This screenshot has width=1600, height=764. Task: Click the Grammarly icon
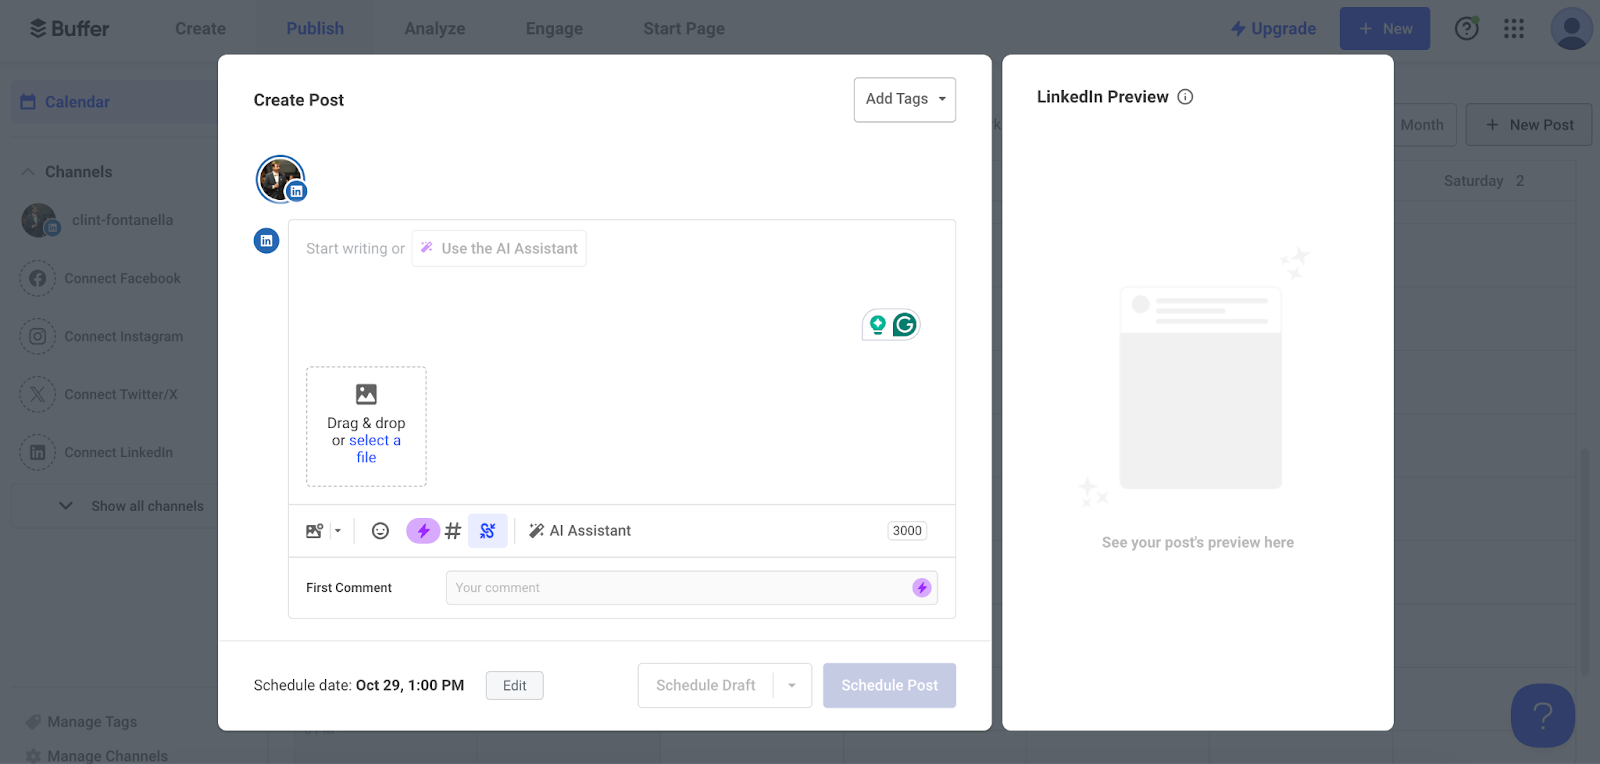(x=905, y=325)
